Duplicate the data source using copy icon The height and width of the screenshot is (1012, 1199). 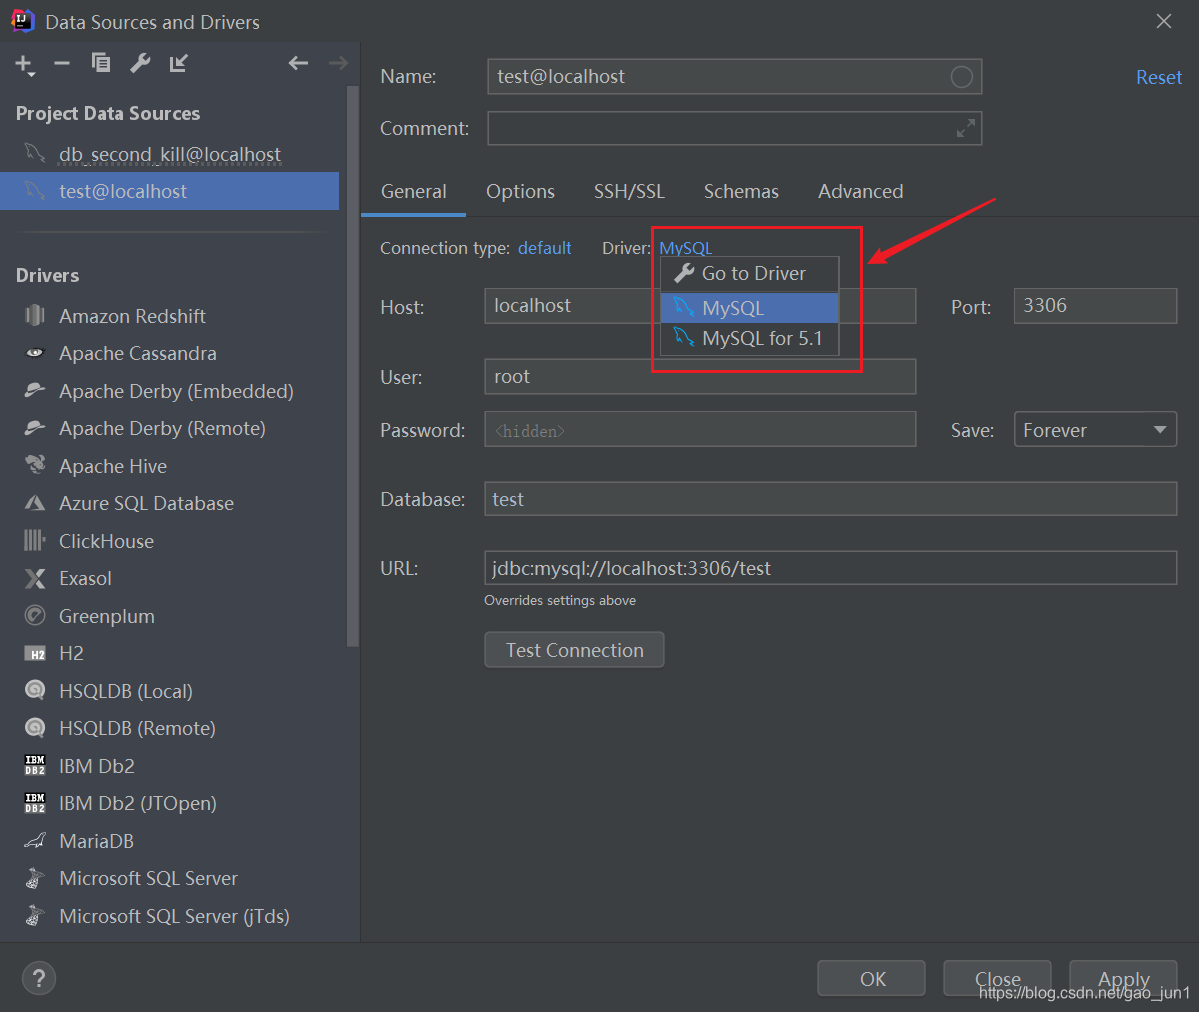[x=101, y=63]
